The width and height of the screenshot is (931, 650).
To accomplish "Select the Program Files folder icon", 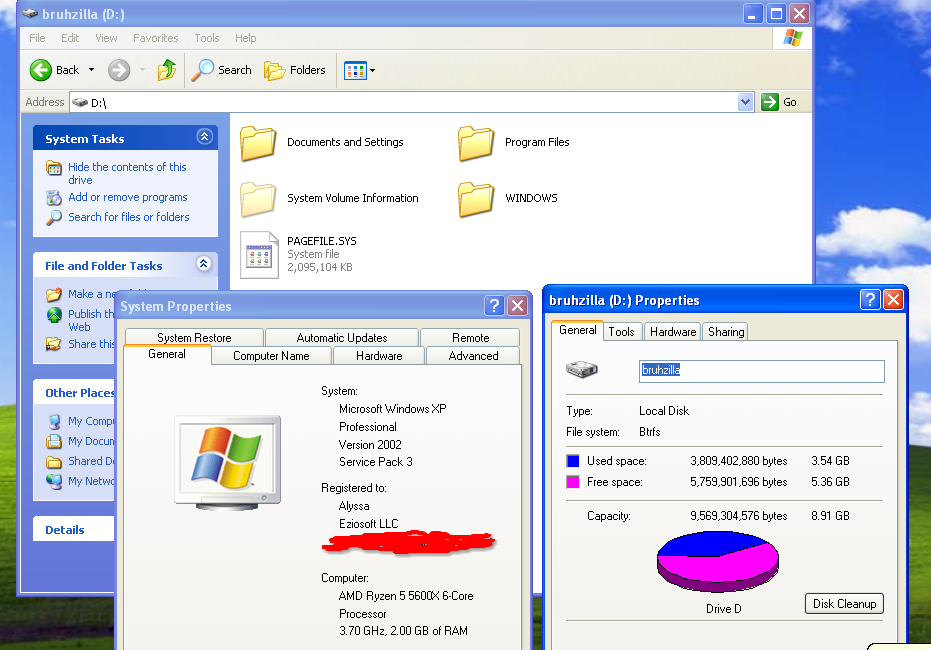I will [476, 143].
